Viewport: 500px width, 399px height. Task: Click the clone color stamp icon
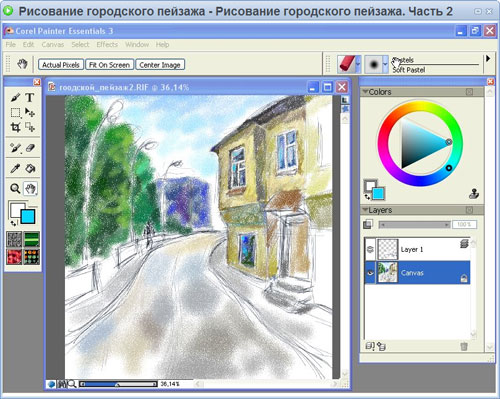(x=474, y=193)
